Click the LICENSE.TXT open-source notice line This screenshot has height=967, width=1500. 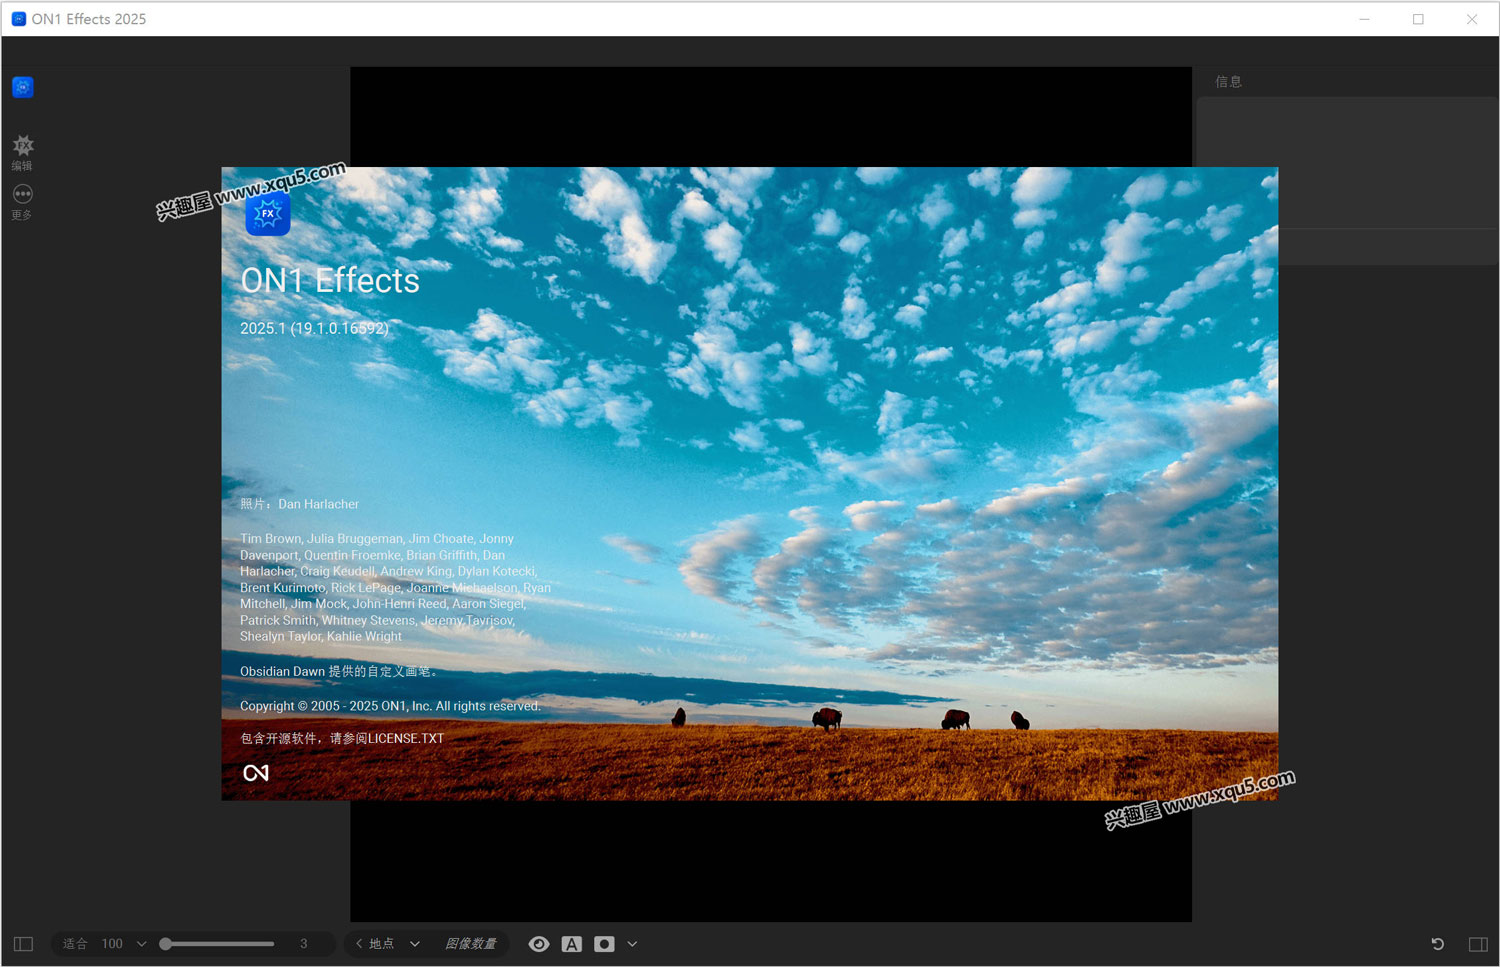(x=342, y=738)
